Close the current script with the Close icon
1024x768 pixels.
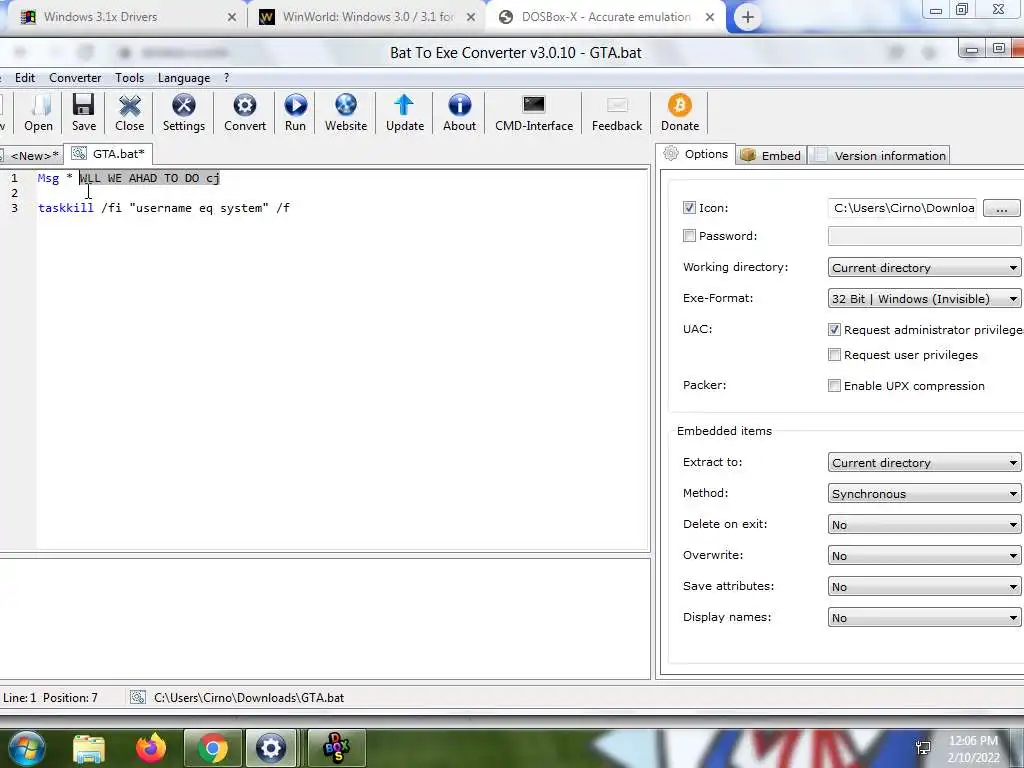[129, 112]
